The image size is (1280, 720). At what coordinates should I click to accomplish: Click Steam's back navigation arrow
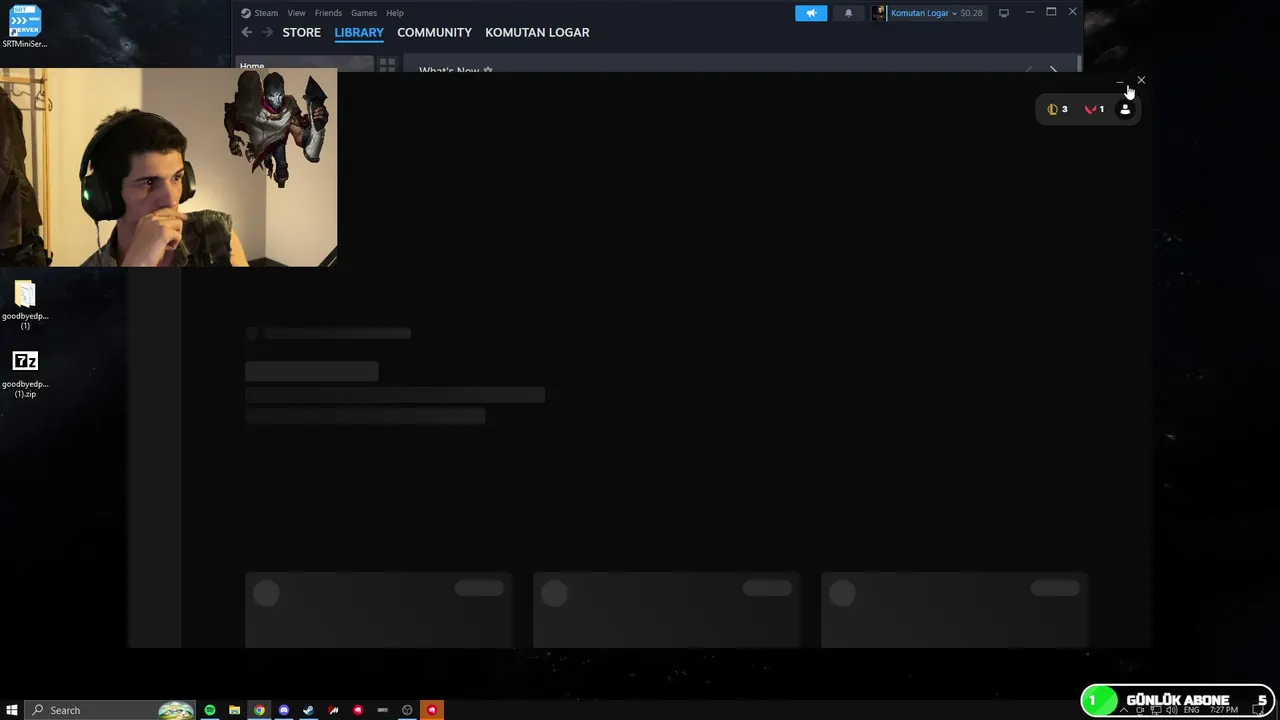click(247, 32)
